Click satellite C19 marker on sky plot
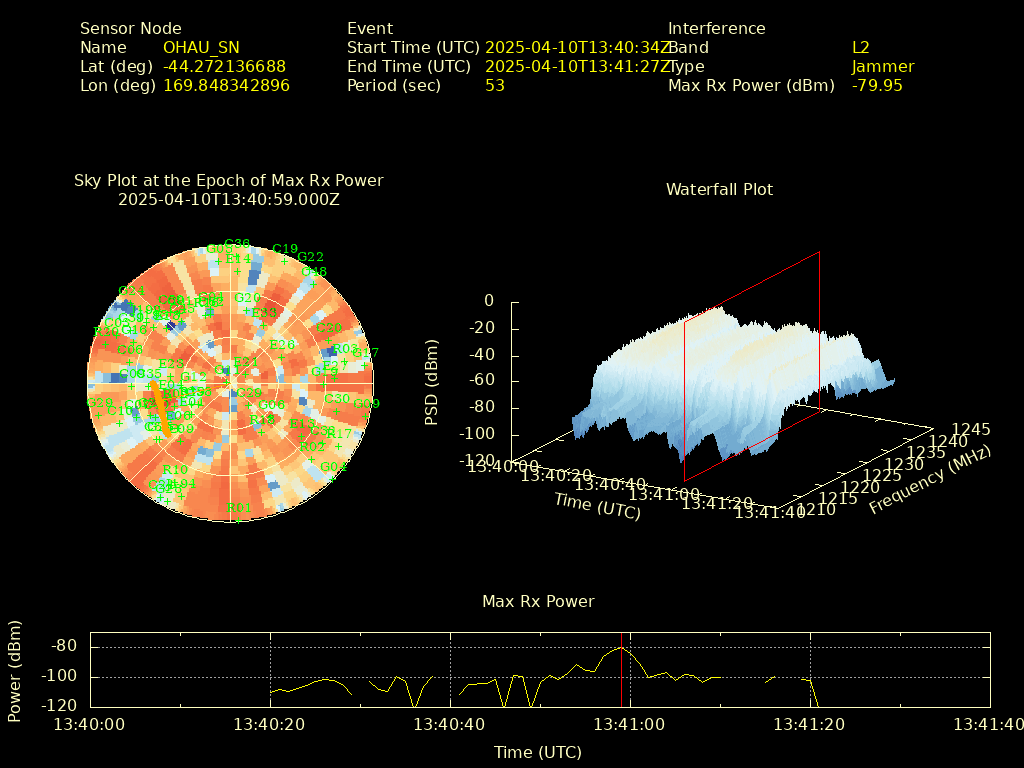 click(x=285, y=259)
